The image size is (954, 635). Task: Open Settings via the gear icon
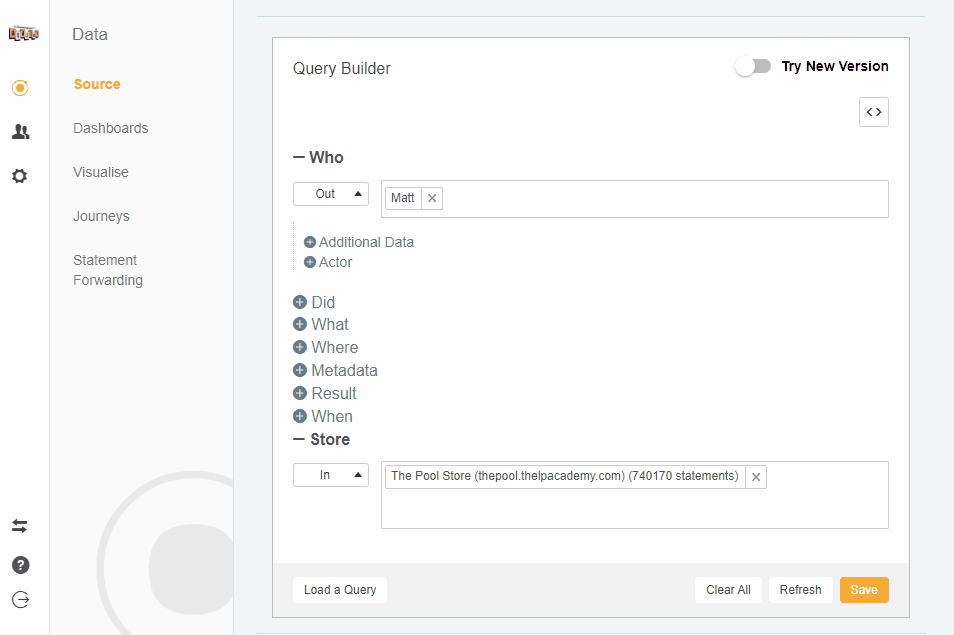coord(20,176)
